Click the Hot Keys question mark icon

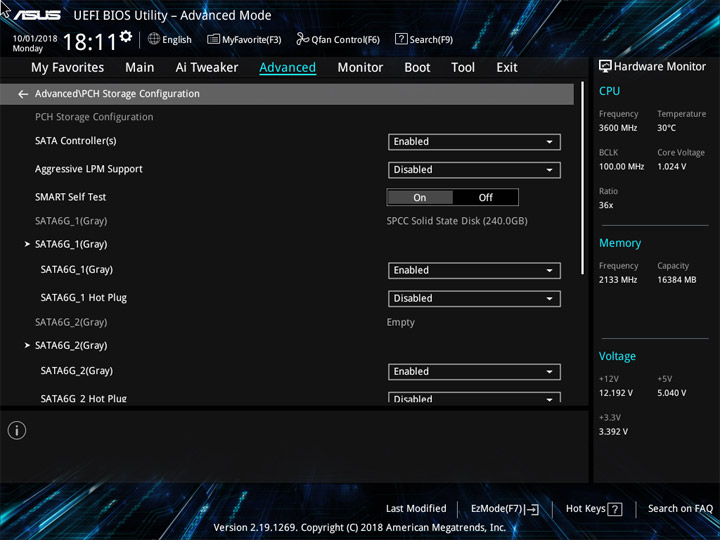click(615, 509)
